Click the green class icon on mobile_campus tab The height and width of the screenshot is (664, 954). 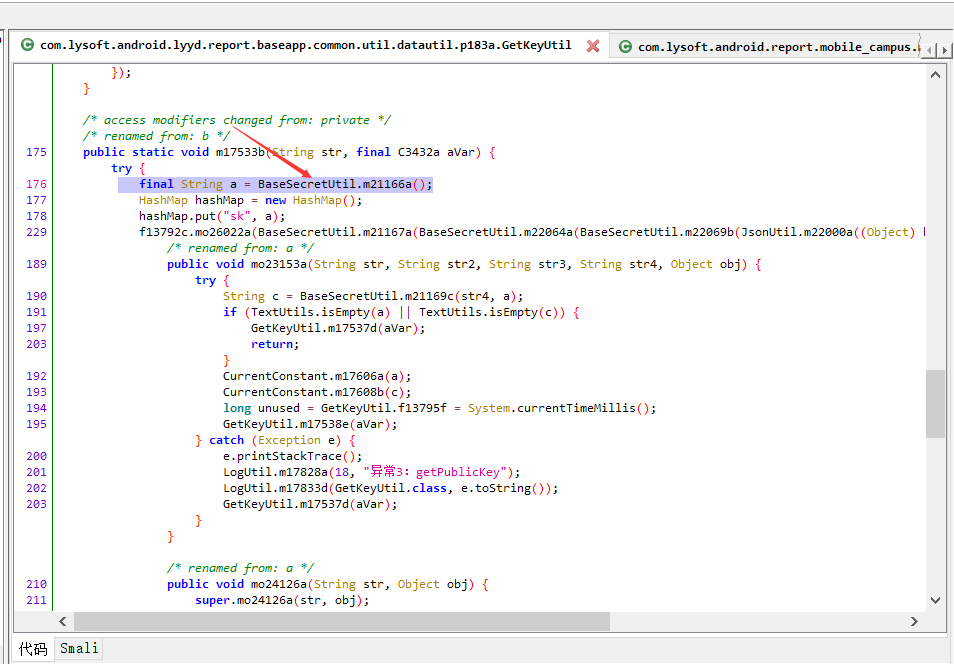625,46
